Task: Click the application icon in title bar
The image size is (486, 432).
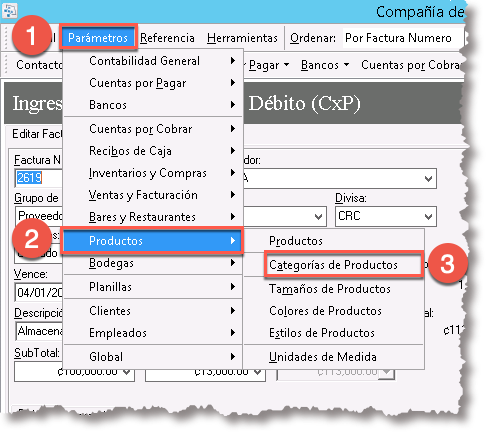Action: [9, 10]
